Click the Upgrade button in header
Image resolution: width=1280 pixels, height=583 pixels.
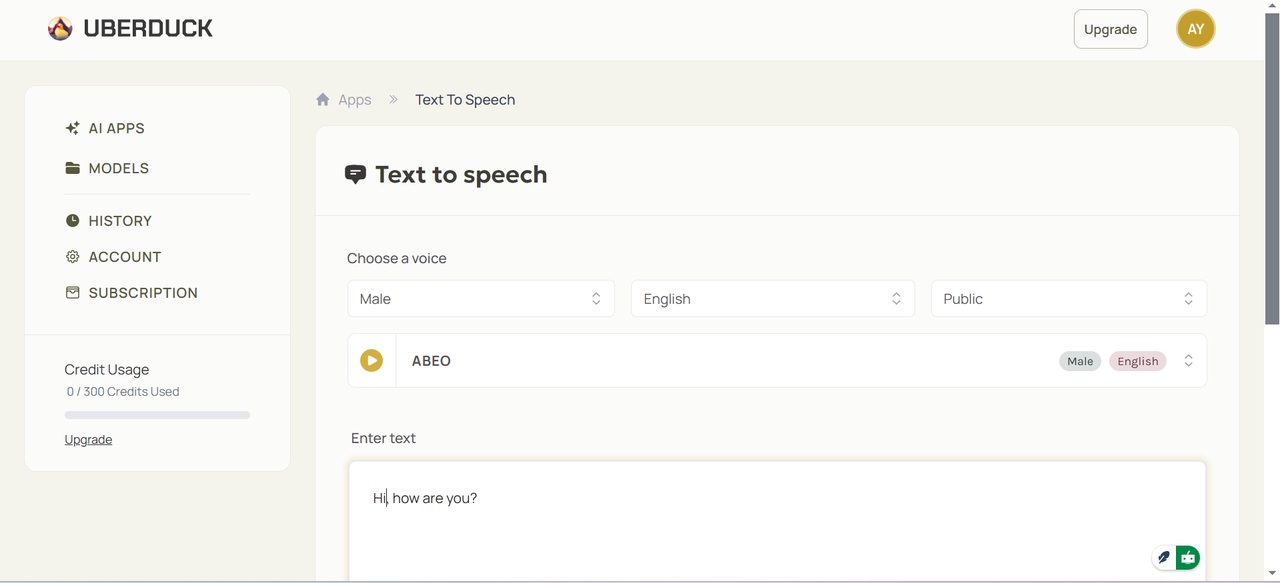(x=1110, y=29)
